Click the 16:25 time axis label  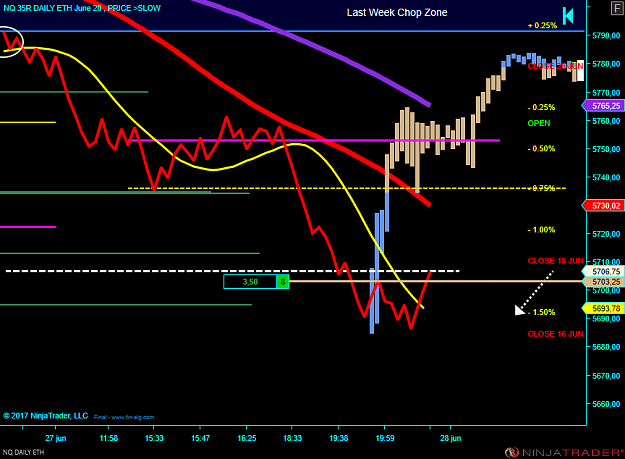coord(247,438)
